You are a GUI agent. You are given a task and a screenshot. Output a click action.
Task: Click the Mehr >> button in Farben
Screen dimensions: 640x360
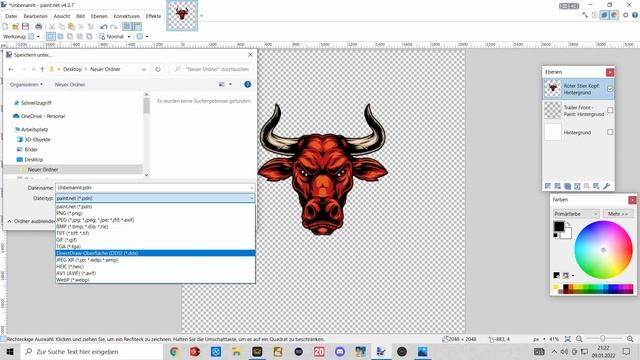618,214
